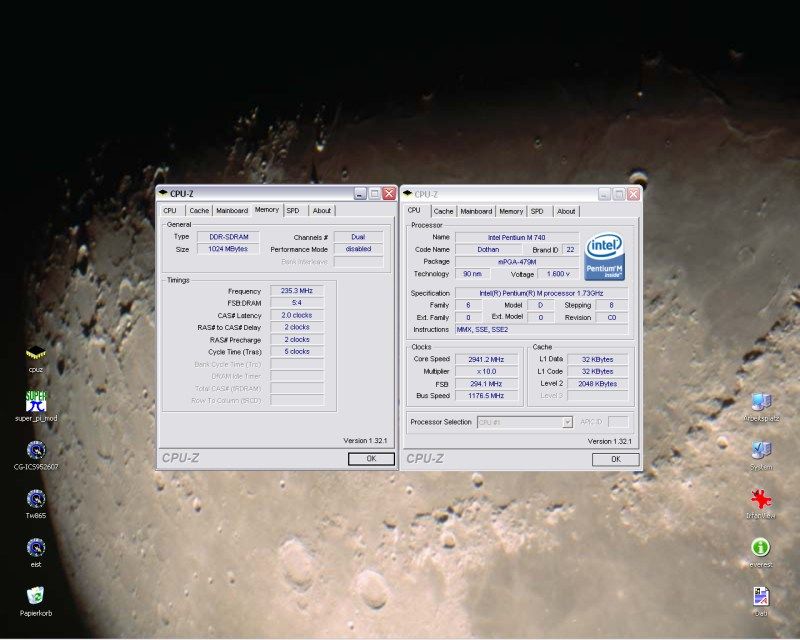Open About tab in right CPU-Z window
This screenshot has height=640, width=800.
click(x=566, y=211)
